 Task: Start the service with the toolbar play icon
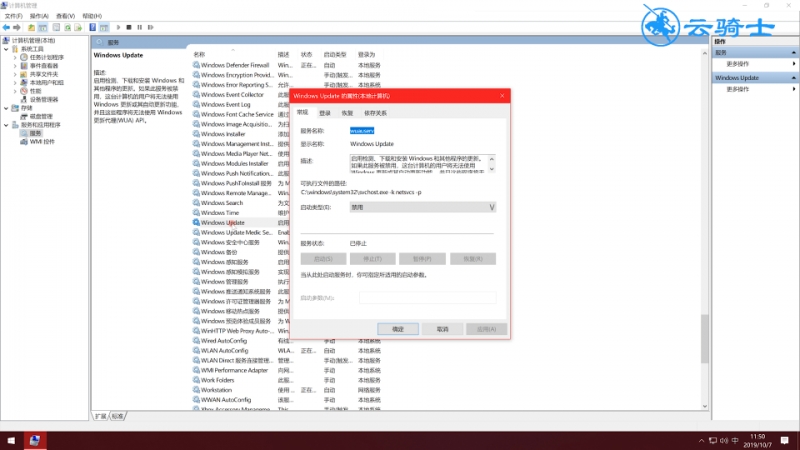tap(118, 28)
